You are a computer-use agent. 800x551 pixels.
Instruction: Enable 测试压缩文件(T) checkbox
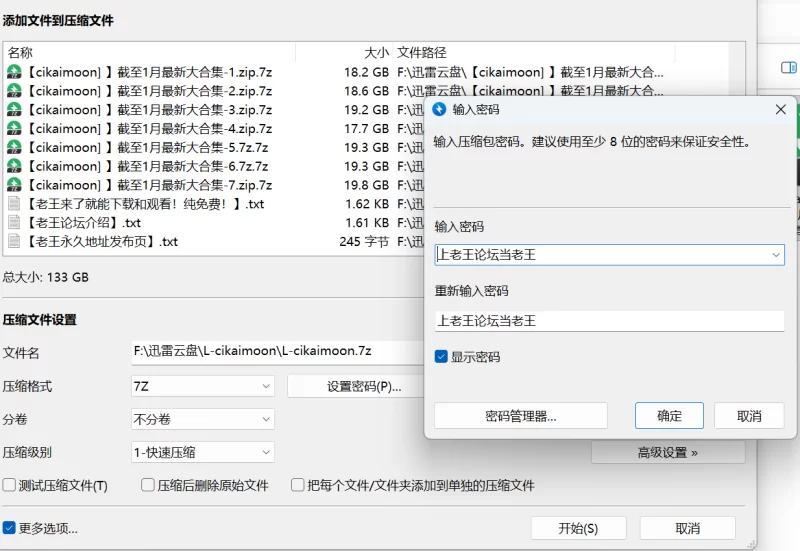[9, 485]
